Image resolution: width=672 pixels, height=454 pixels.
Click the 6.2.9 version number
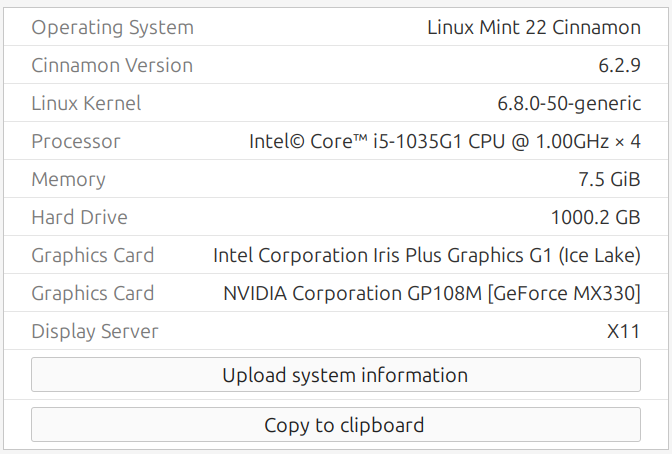pos(618,66)
